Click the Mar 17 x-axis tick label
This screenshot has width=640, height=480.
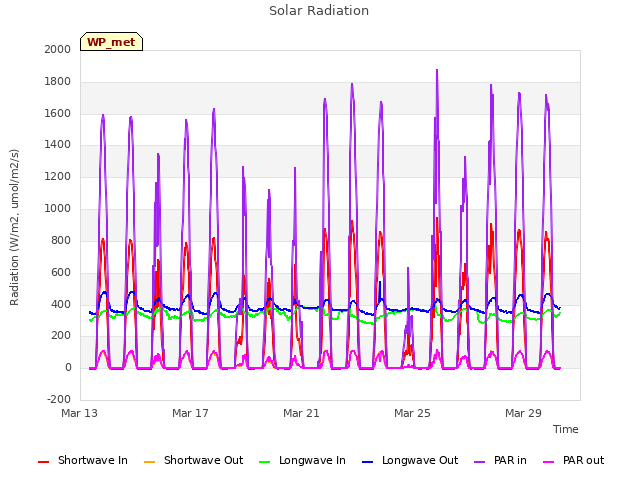190,413
